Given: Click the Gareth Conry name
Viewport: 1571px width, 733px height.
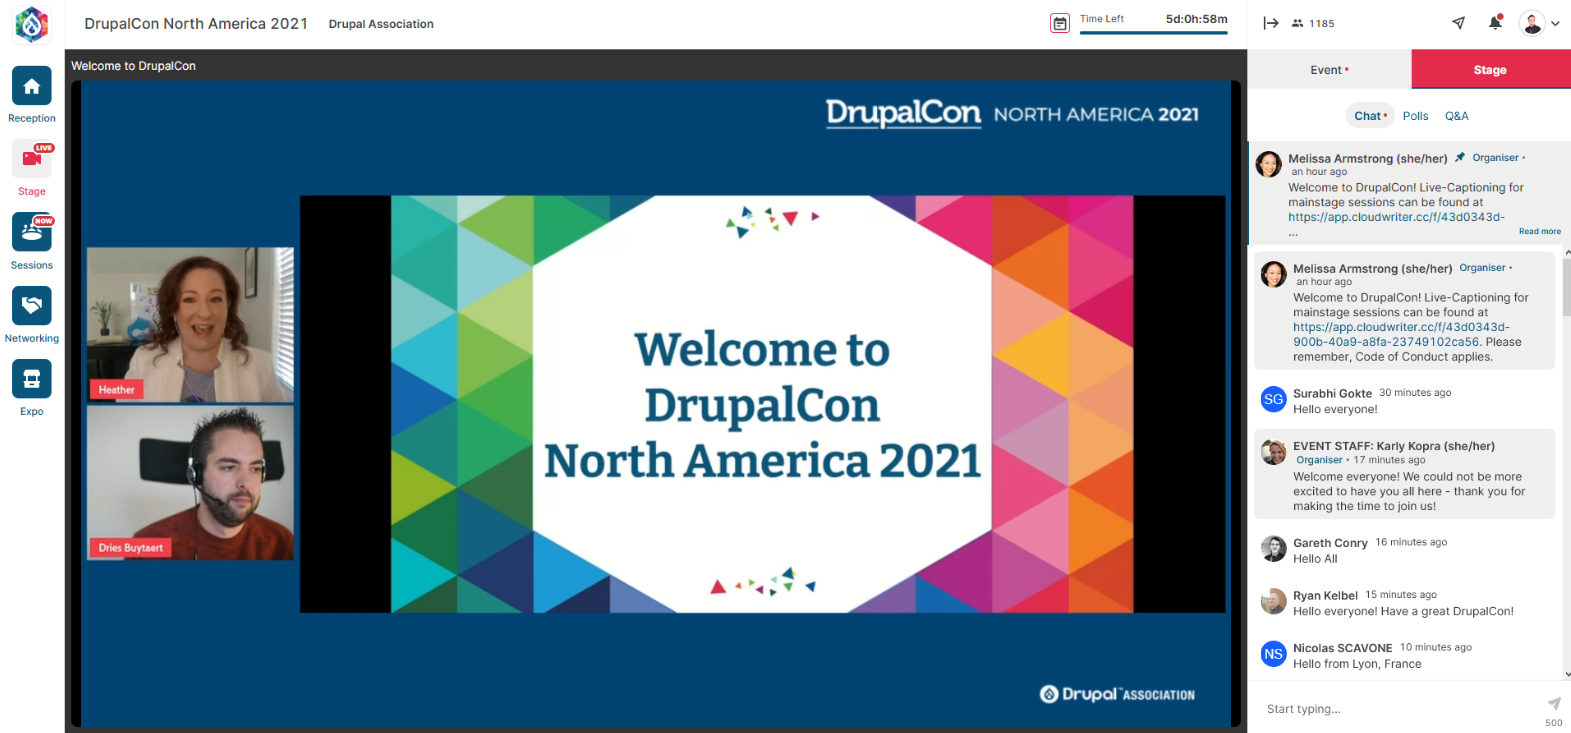Looking at the screenshot, I should 1330,543.
